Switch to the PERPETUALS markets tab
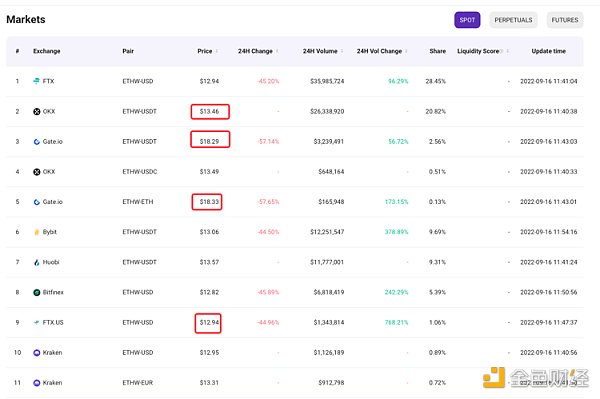 point(513,20)
